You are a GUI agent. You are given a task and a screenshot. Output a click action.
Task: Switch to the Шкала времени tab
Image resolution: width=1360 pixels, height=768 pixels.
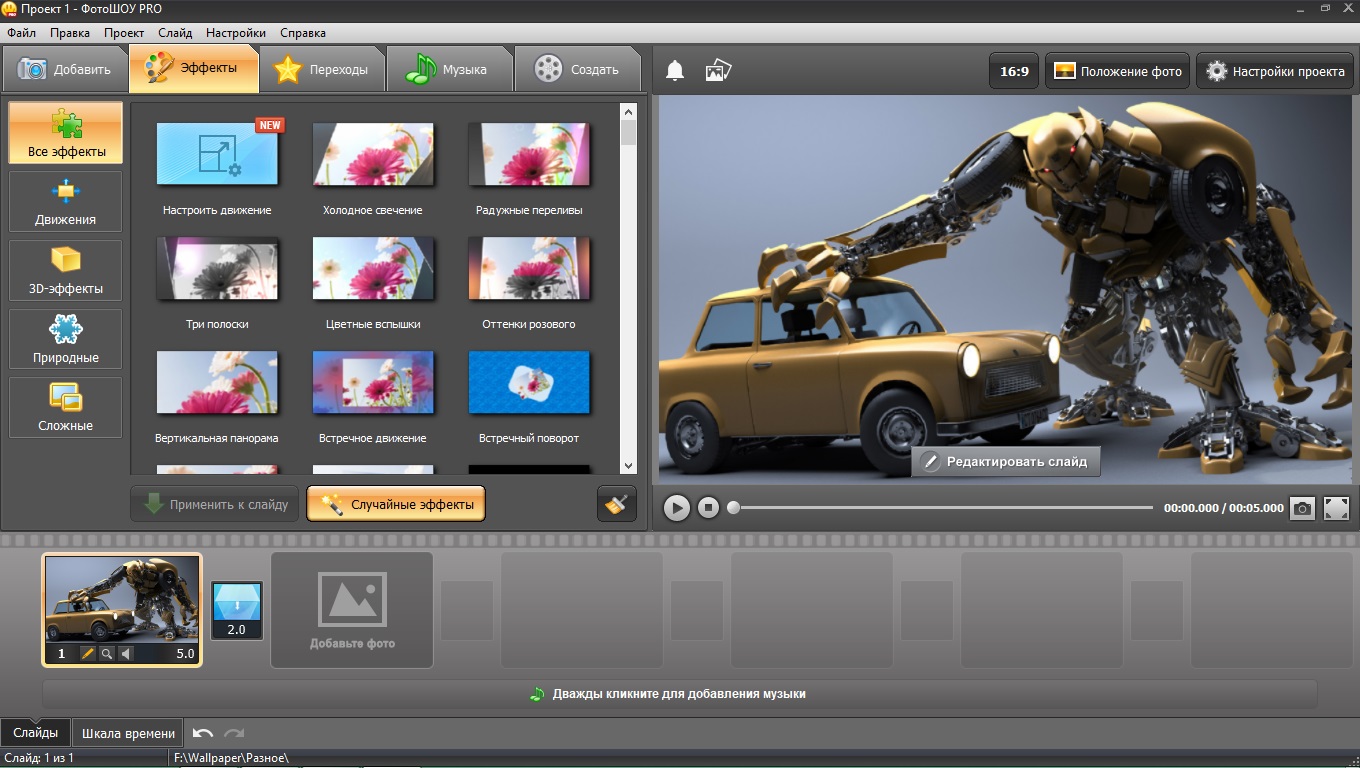pyautogui.click(x=128, y=733)
